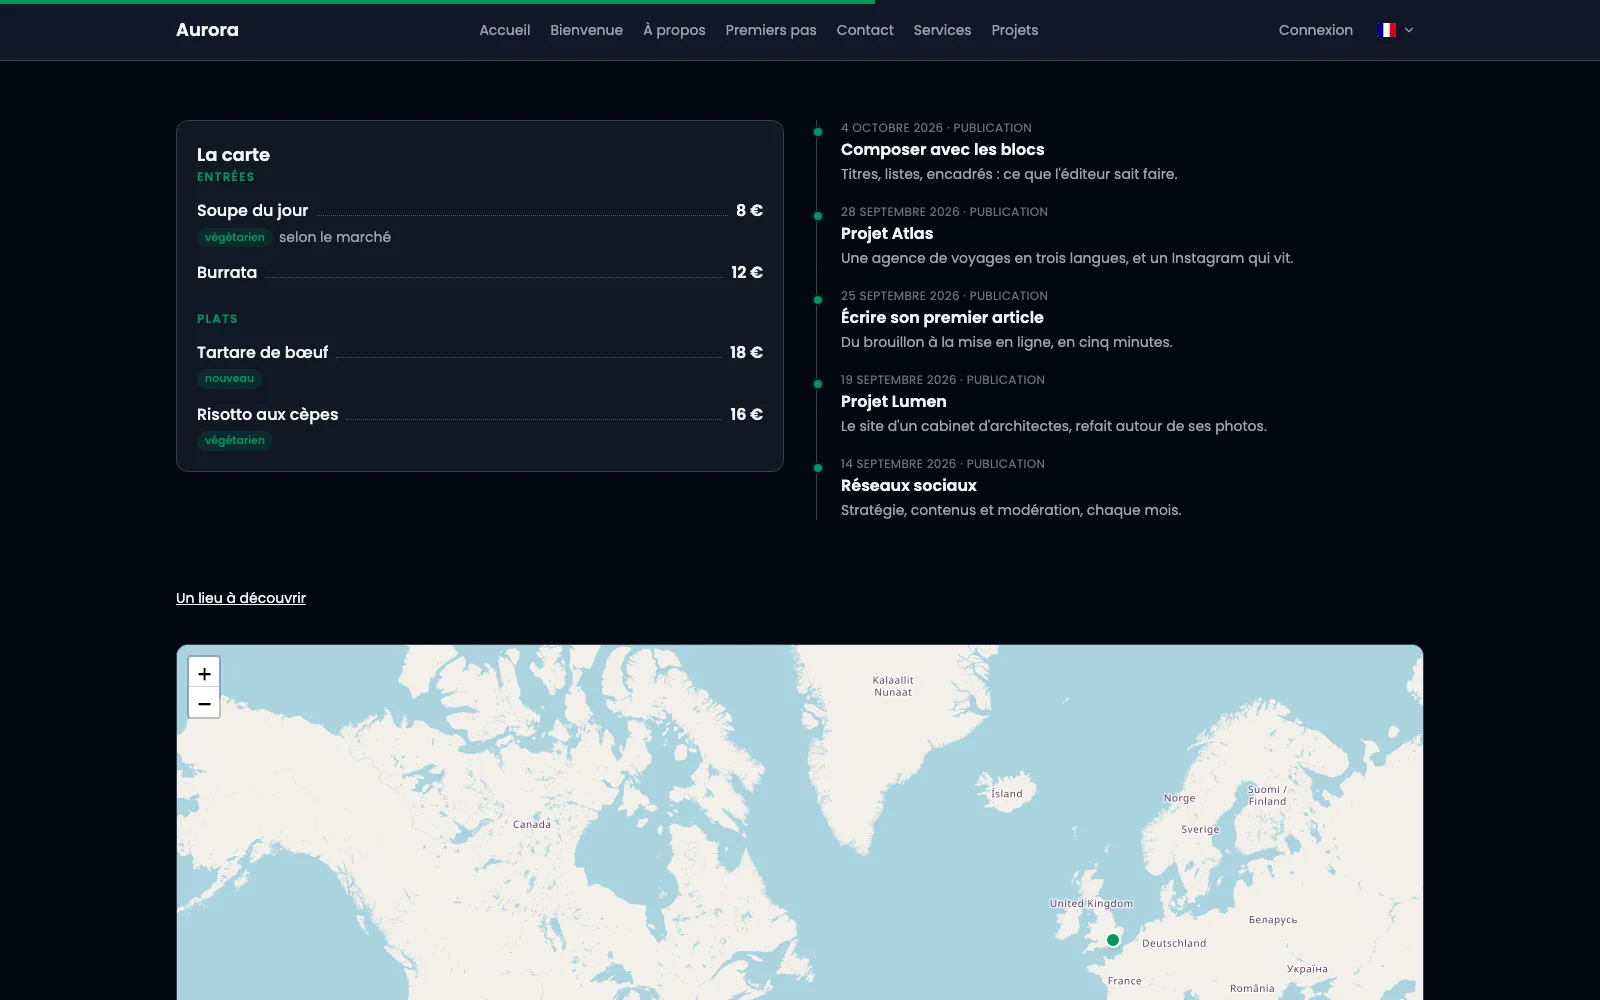Click 'United Kingdom' label on map
Viewport: 1600px width, 1000px height.
coord(1091,903)
